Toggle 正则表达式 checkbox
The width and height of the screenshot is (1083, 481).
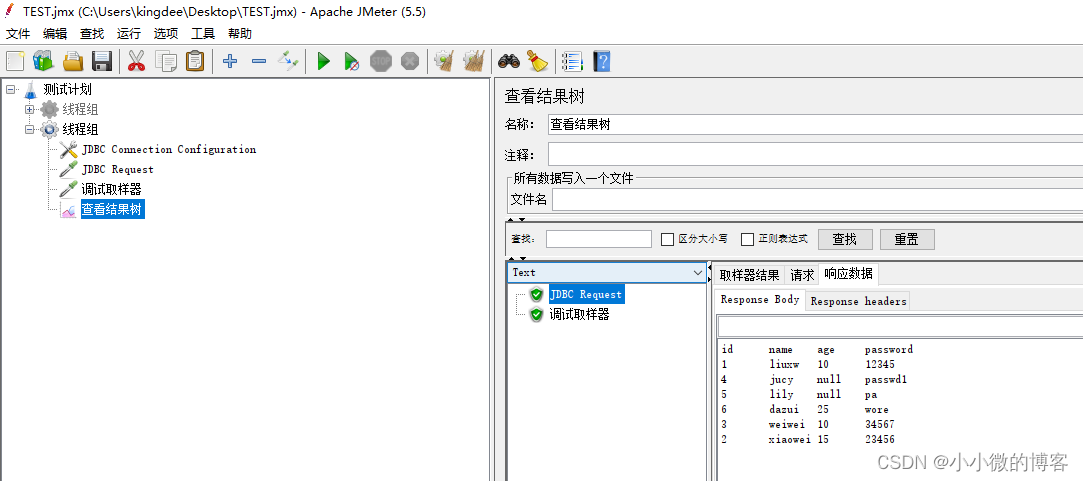click(x=747, y=239)
